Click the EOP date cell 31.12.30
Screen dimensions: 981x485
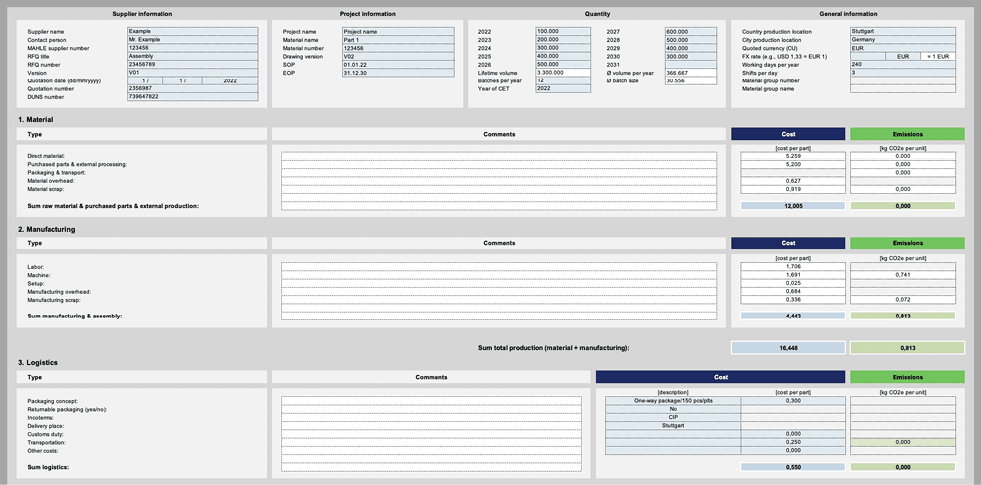point(397,73)
